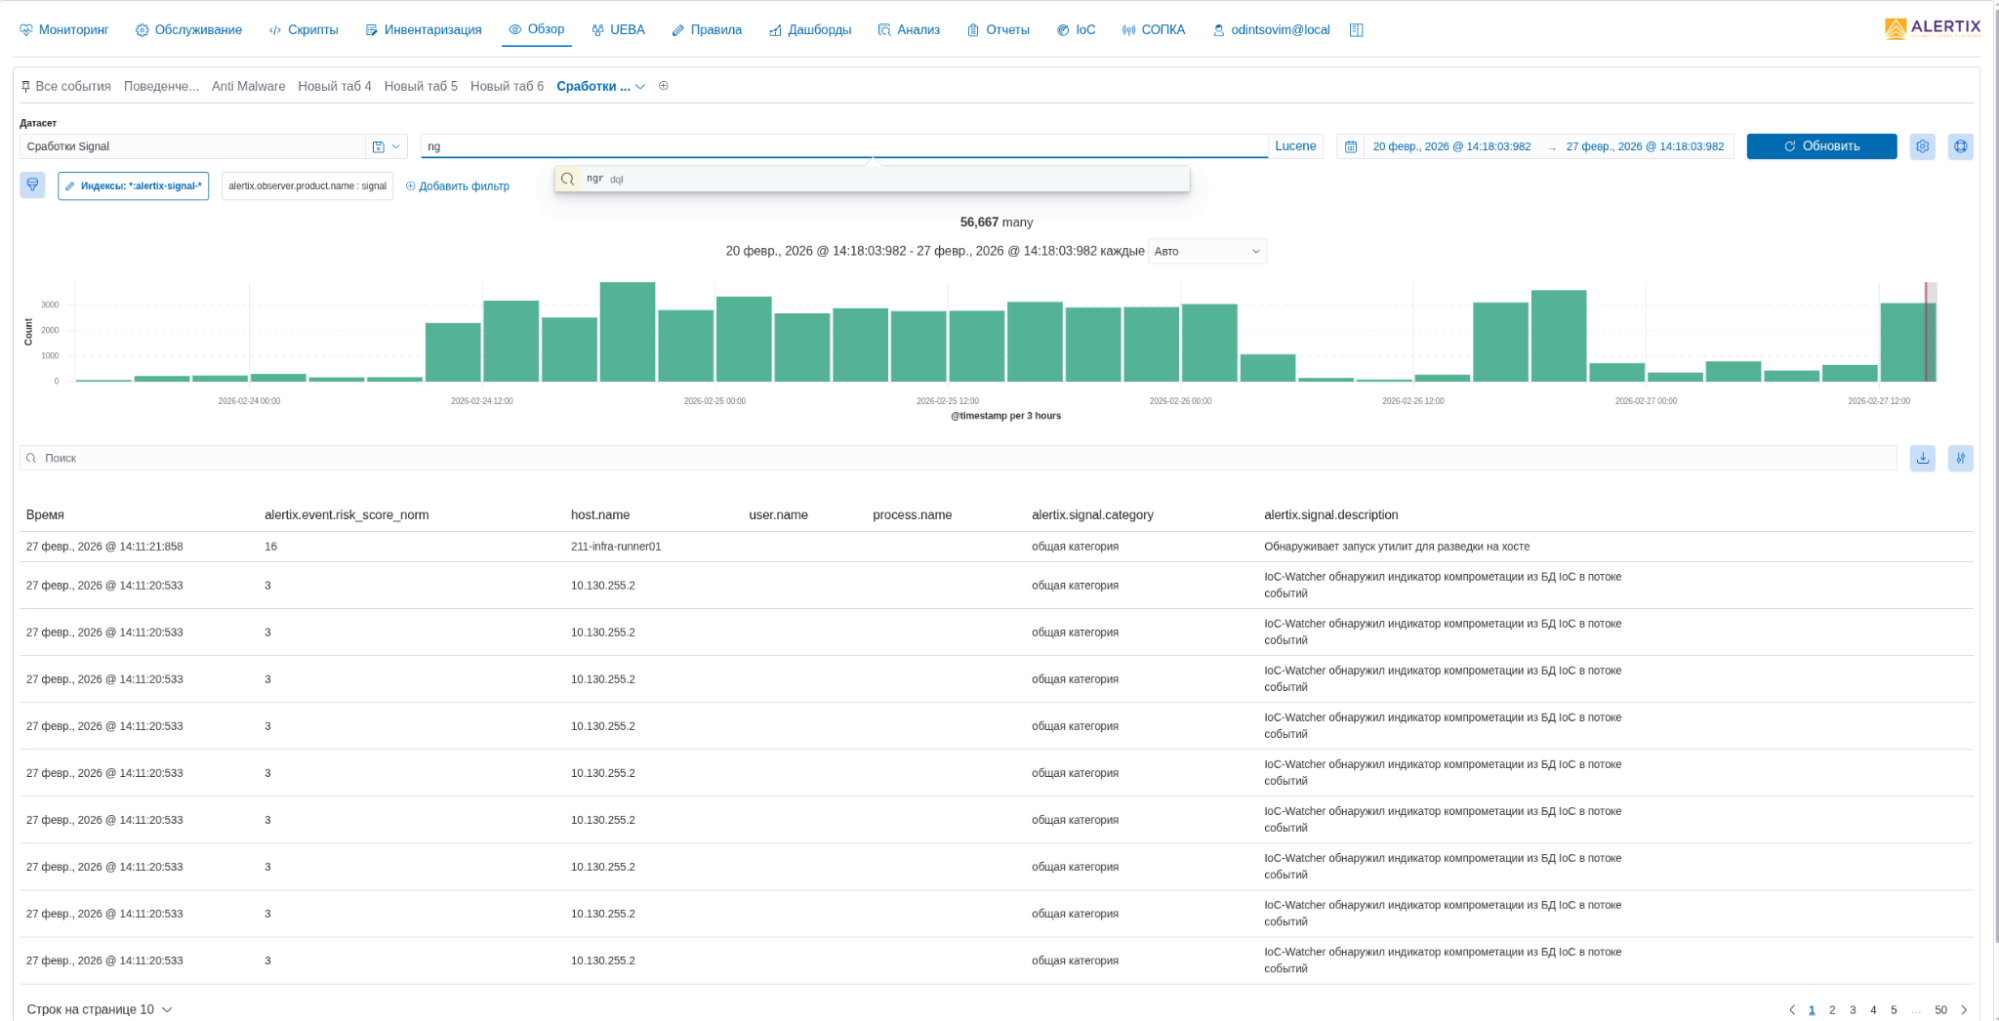This screenshot has width=1999, height=1021.
Task: Open rows per page dropdown
Action: (99, 1009)
